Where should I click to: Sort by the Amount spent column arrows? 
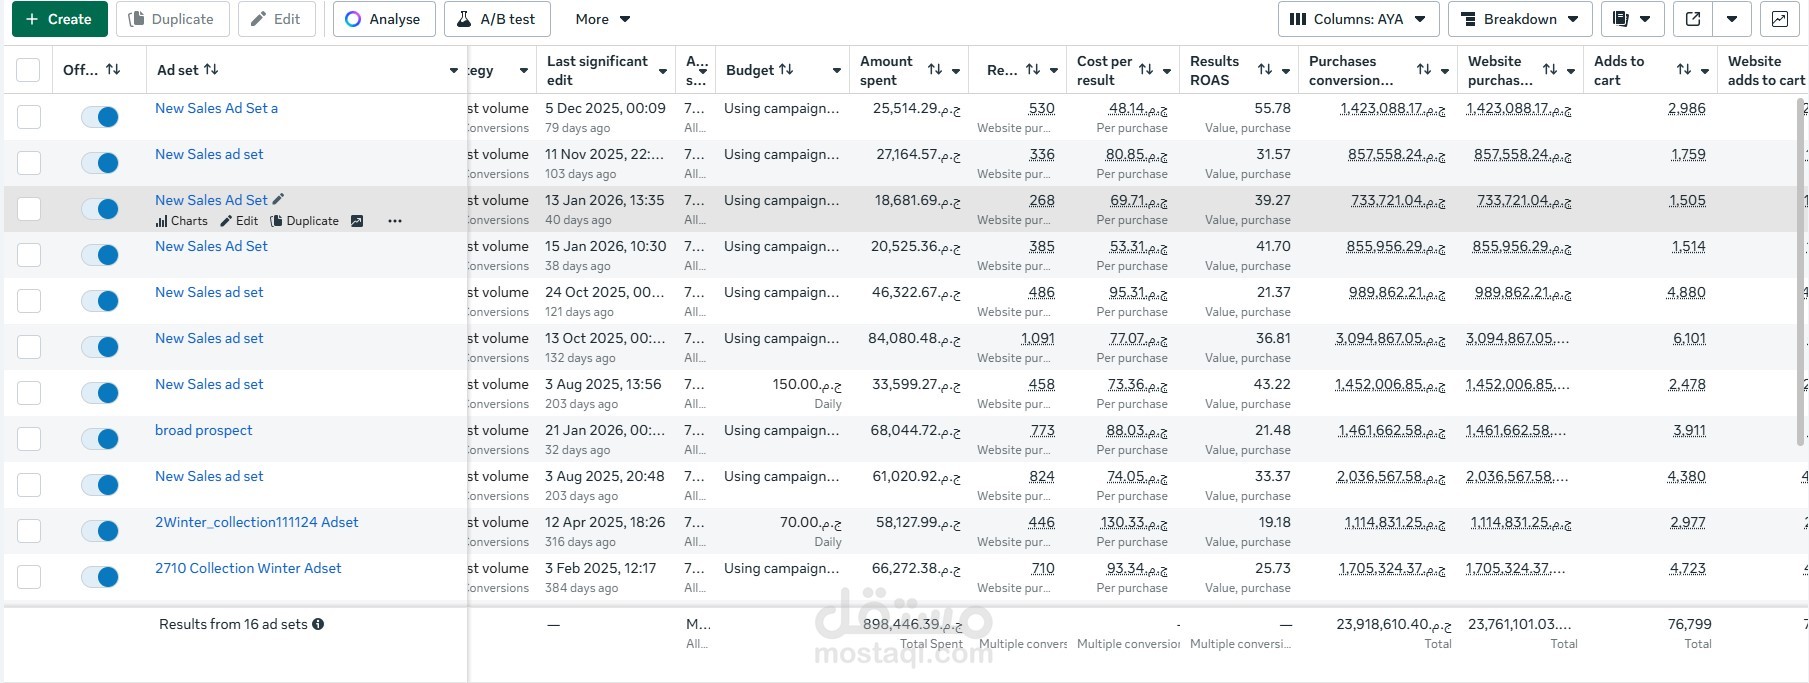point(935,70)
